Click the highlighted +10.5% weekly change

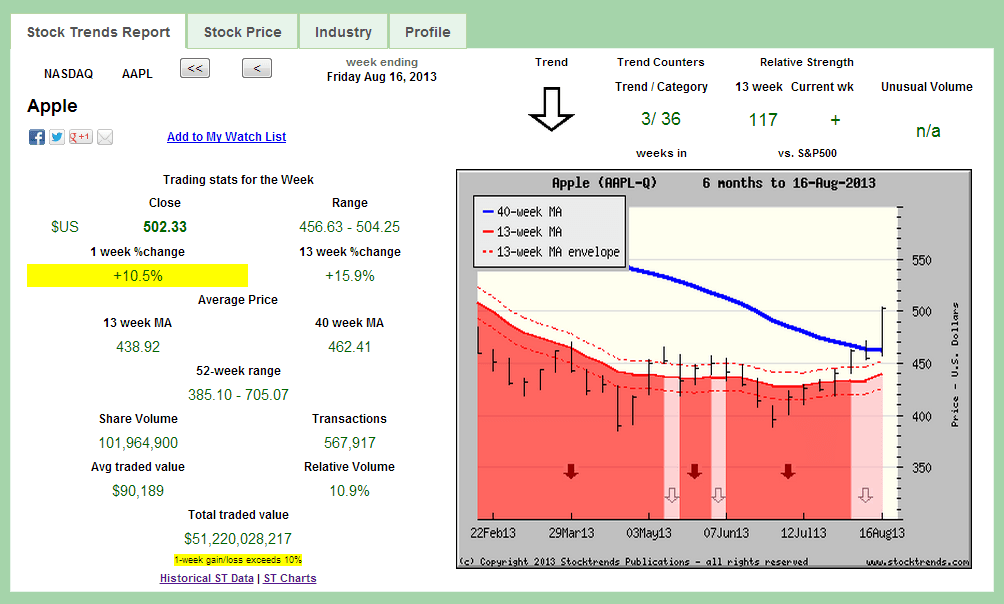[x=138, y=276]
